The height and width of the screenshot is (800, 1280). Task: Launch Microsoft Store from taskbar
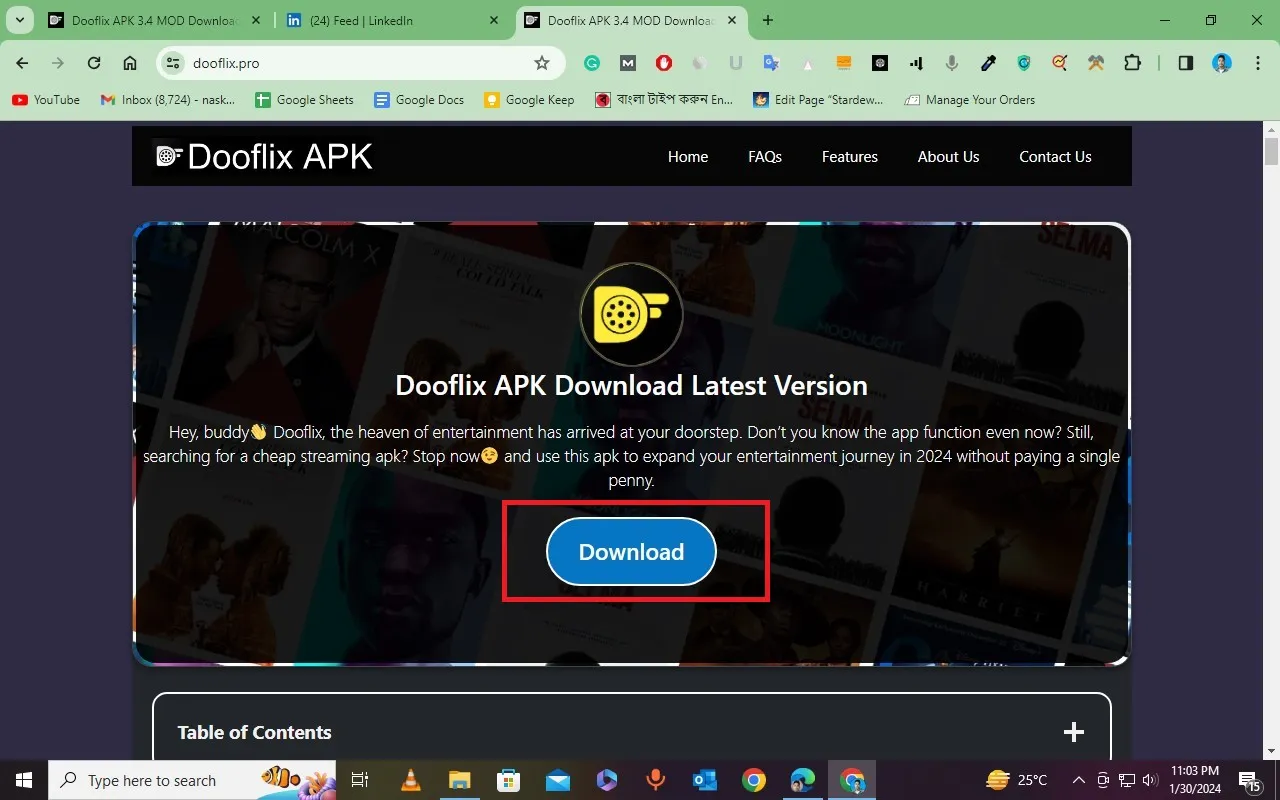pyautogui.click(x=508, y=780)
